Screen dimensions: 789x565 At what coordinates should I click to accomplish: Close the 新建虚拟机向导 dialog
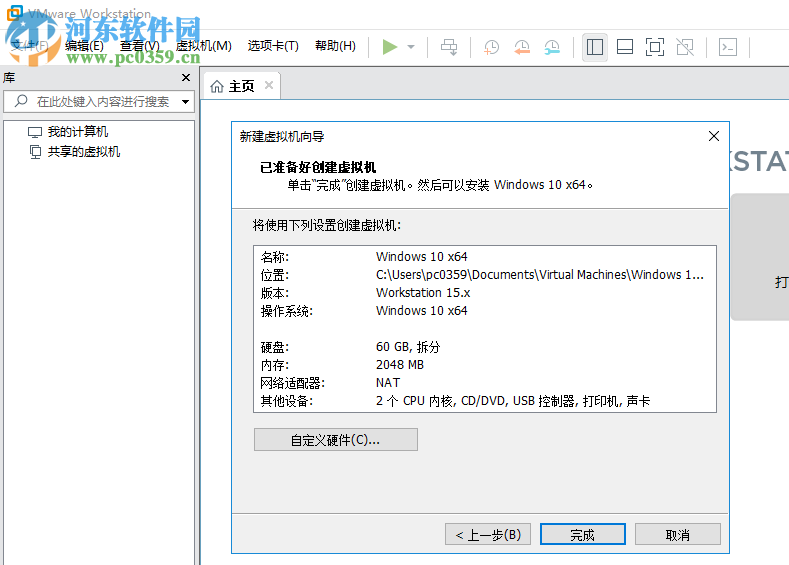tap(714, 136)
